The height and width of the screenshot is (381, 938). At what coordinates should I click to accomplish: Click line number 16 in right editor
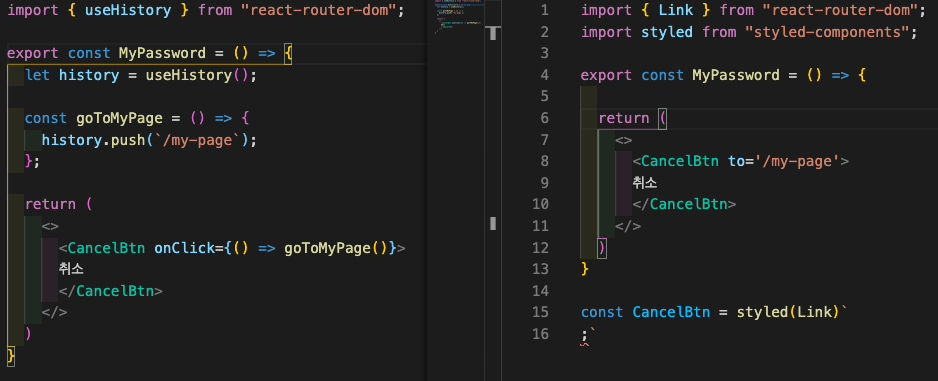pos(540,333)
